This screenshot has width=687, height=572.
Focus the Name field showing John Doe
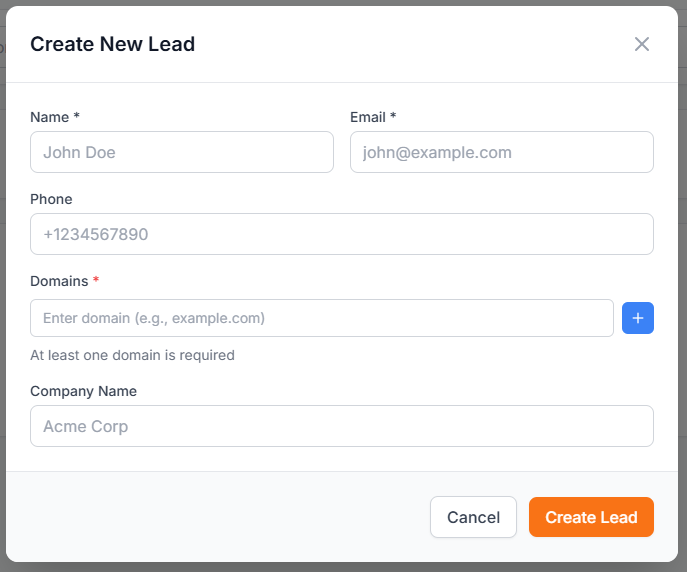click(x=182, y=152)
